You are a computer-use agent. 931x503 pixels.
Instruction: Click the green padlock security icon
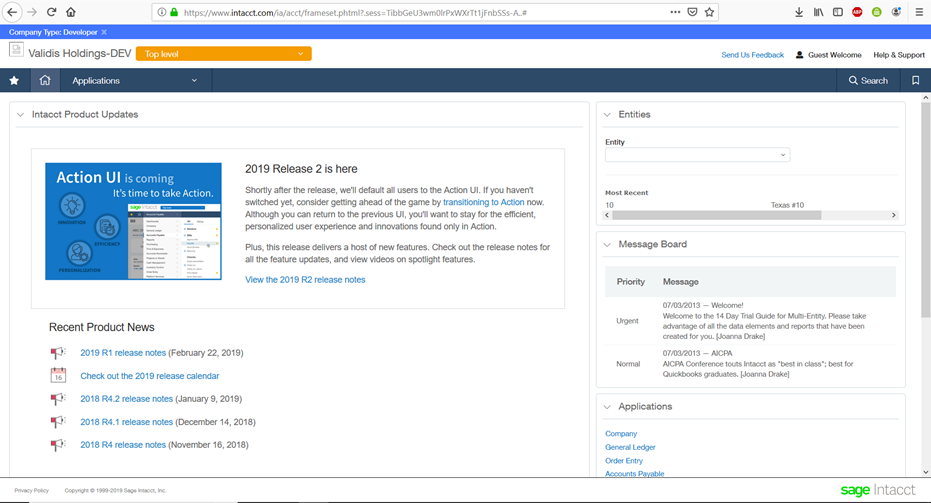tap(174, 12)
